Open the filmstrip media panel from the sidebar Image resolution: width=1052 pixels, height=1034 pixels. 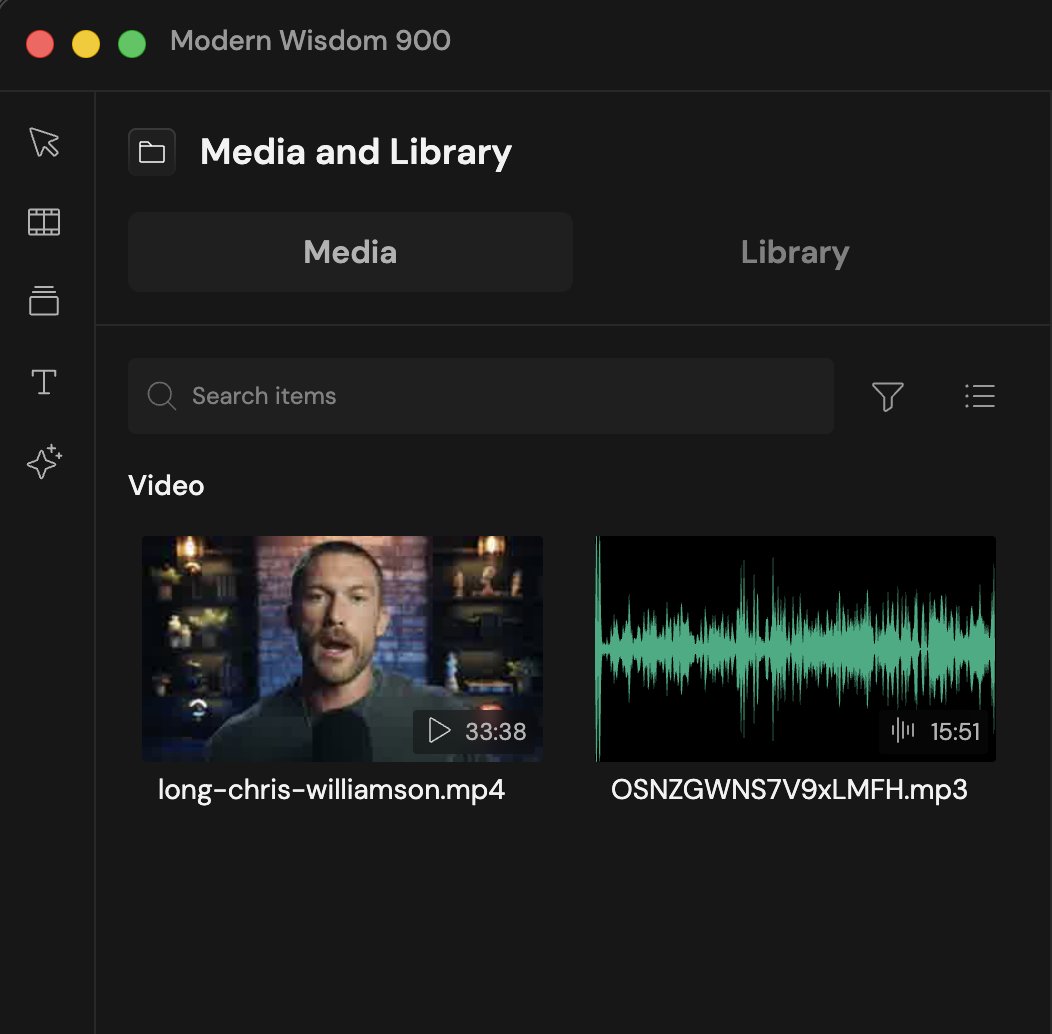[x=44, y=222]
